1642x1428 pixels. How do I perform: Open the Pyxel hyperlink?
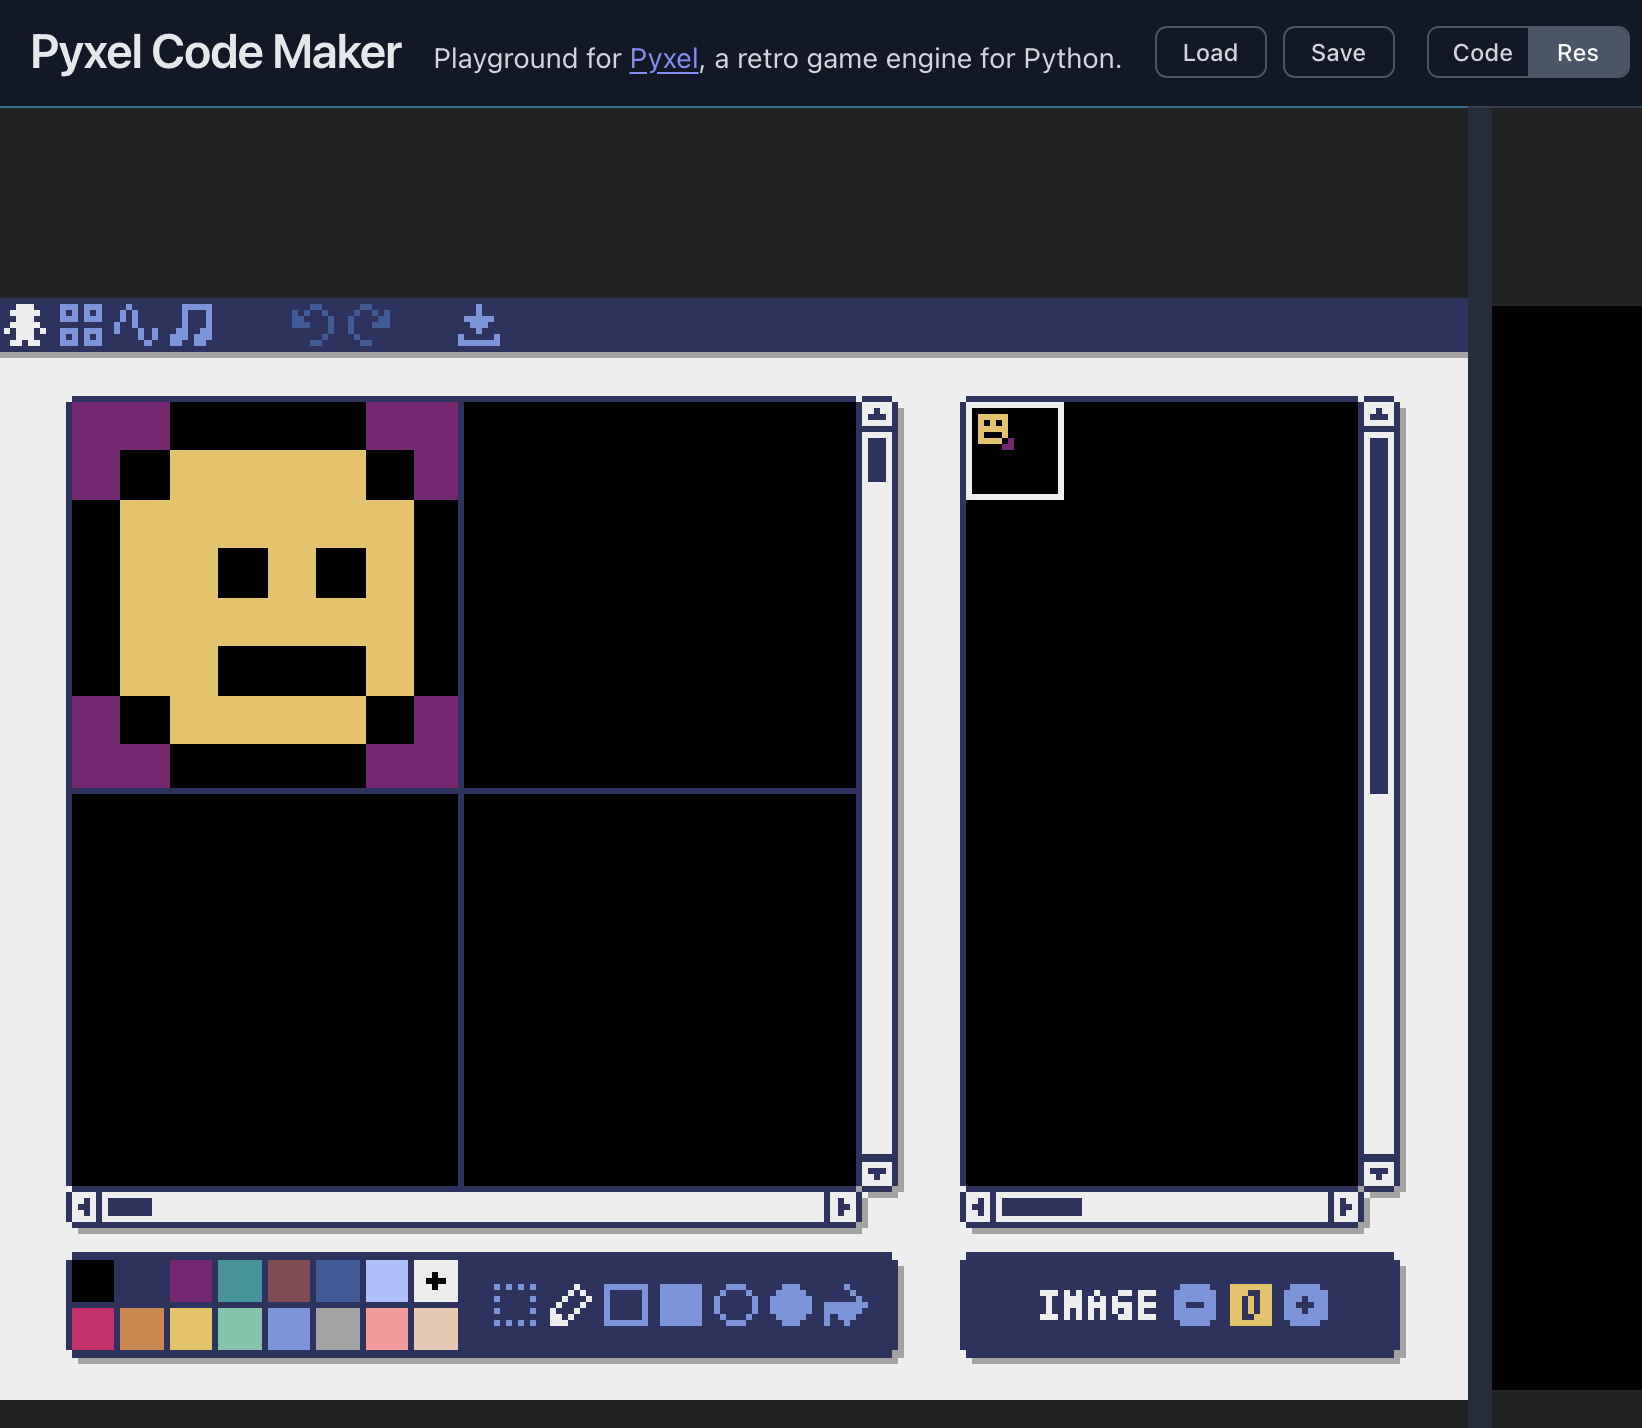[662, 58]
